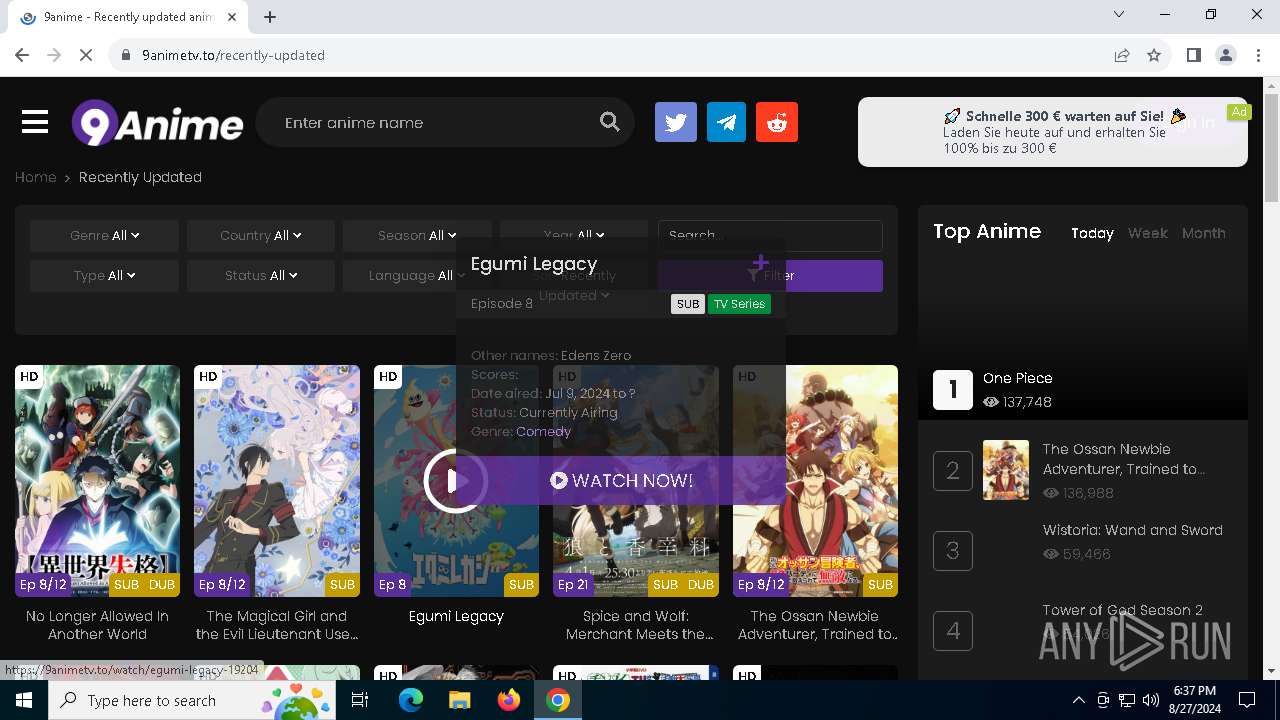Image resolution: width=1280 pixels, height=720 pixels.
Task: Open Tower of God Season 2 link
Action: tap(1122, 610)
